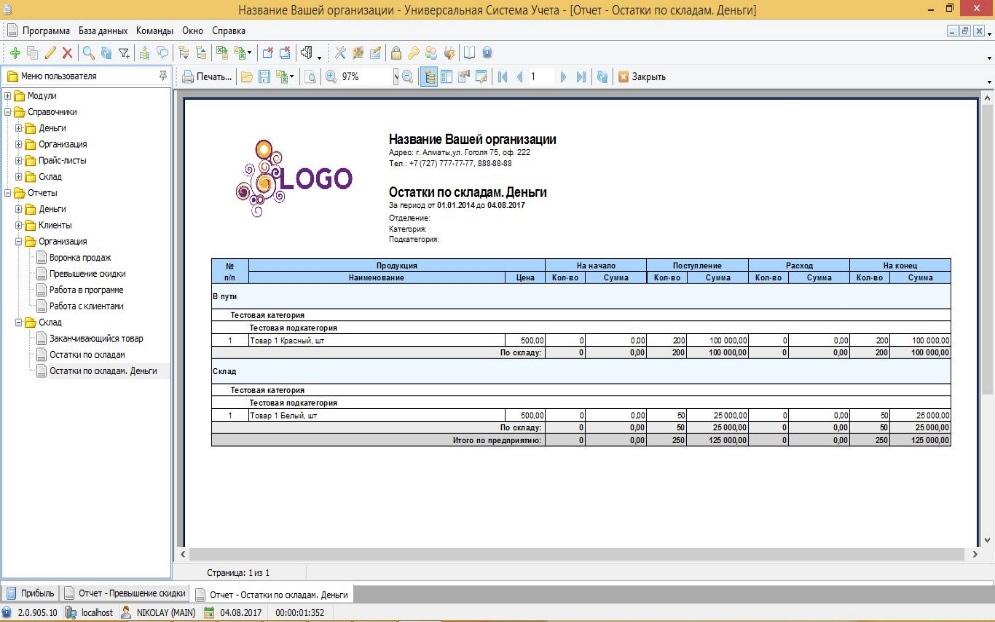Go to the next report page
Image resolution: width=995 pixels, height=622 pixels.
(x=563, y=77)
